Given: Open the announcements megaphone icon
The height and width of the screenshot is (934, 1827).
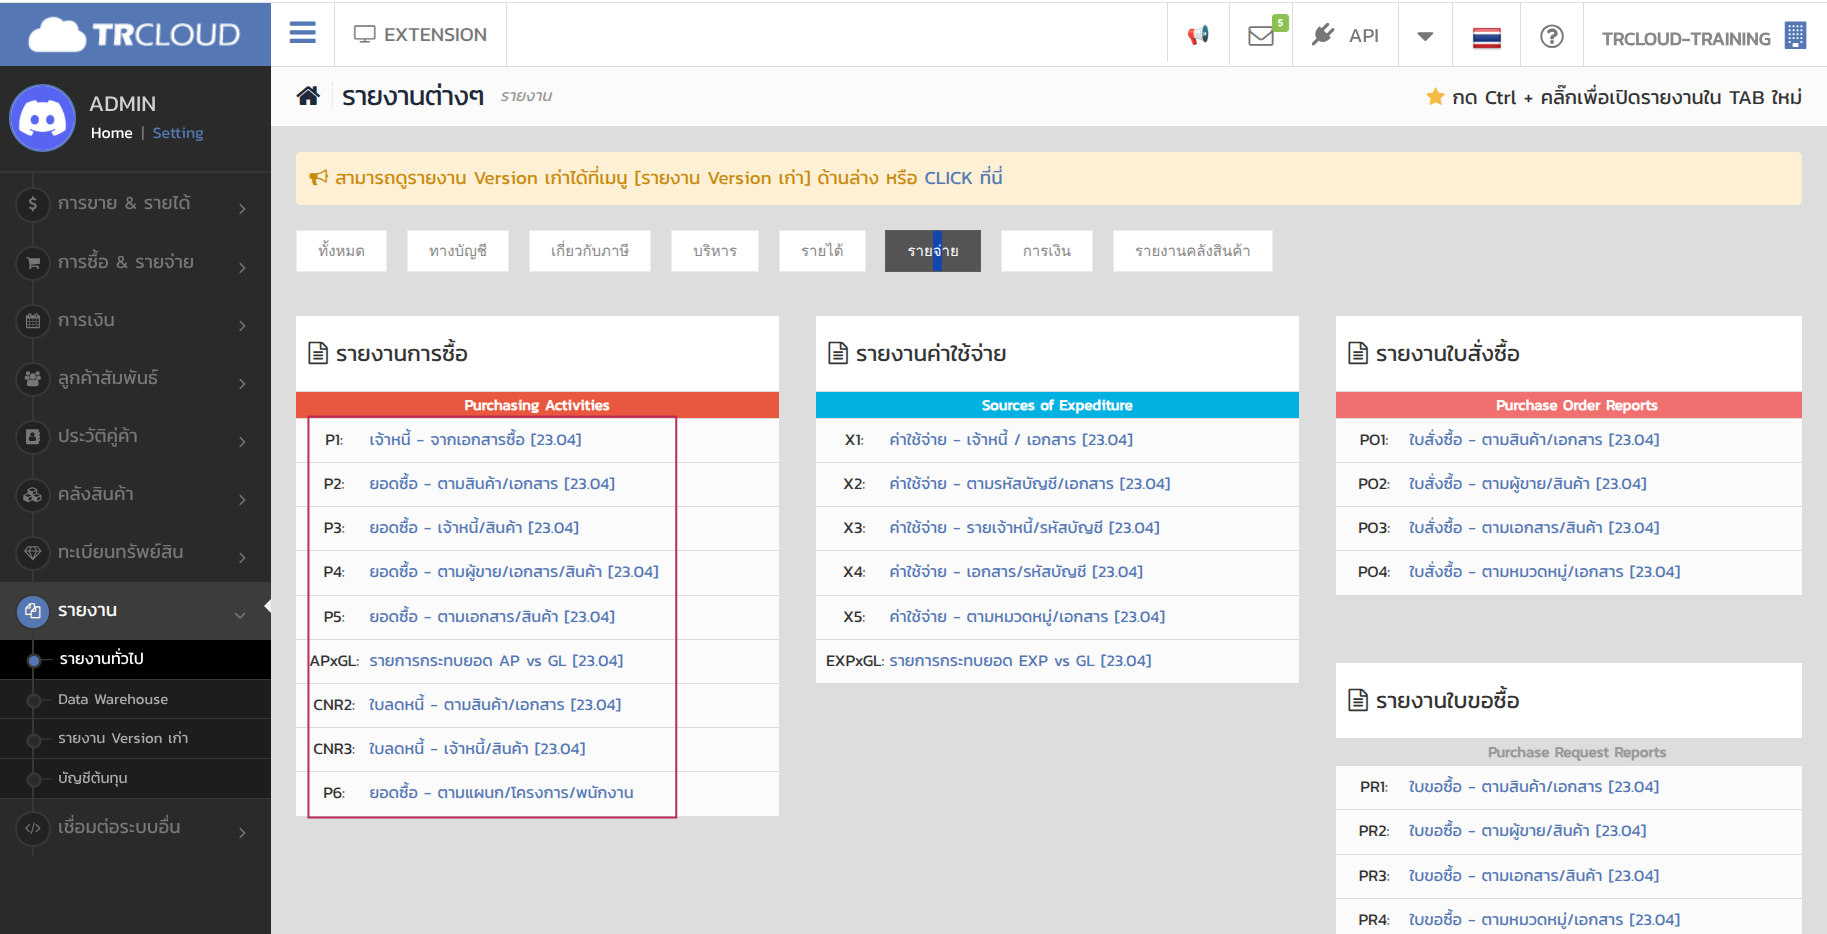Looking at the screenshot, I should click(x=1198, y=36).
